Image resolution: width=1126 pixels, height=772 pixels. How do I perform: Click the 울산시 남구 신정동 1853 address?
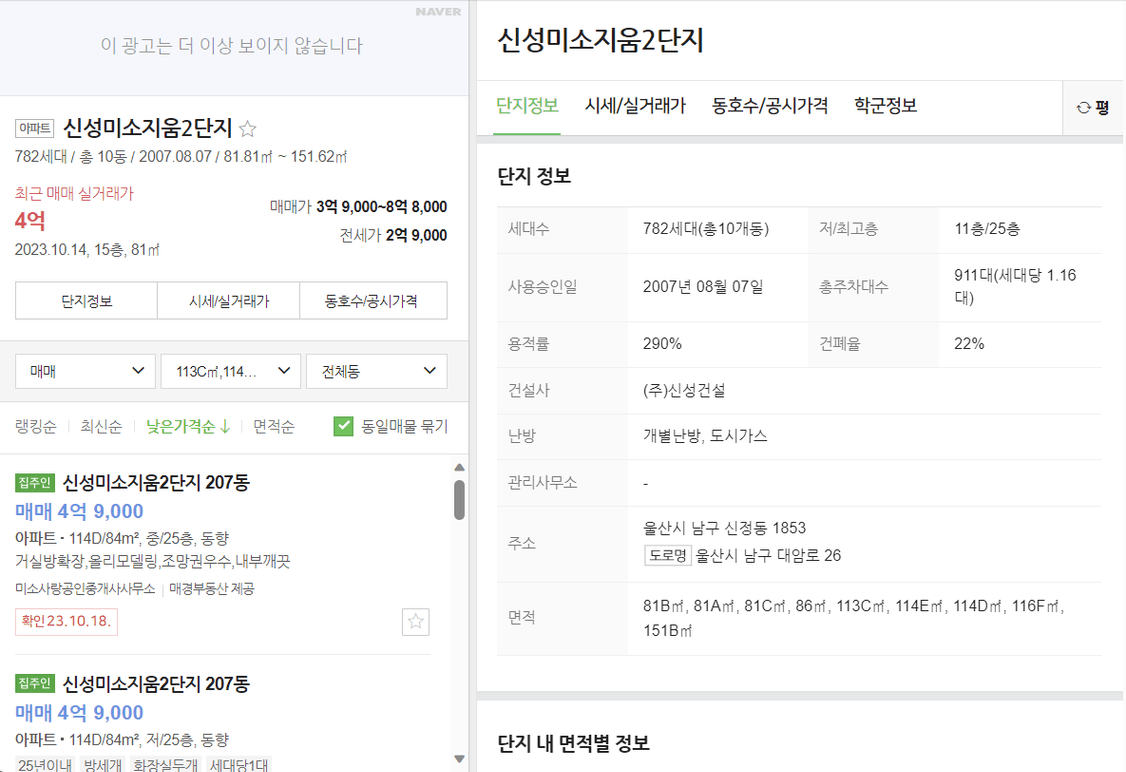pyautogui.click(x=725, y=528)
